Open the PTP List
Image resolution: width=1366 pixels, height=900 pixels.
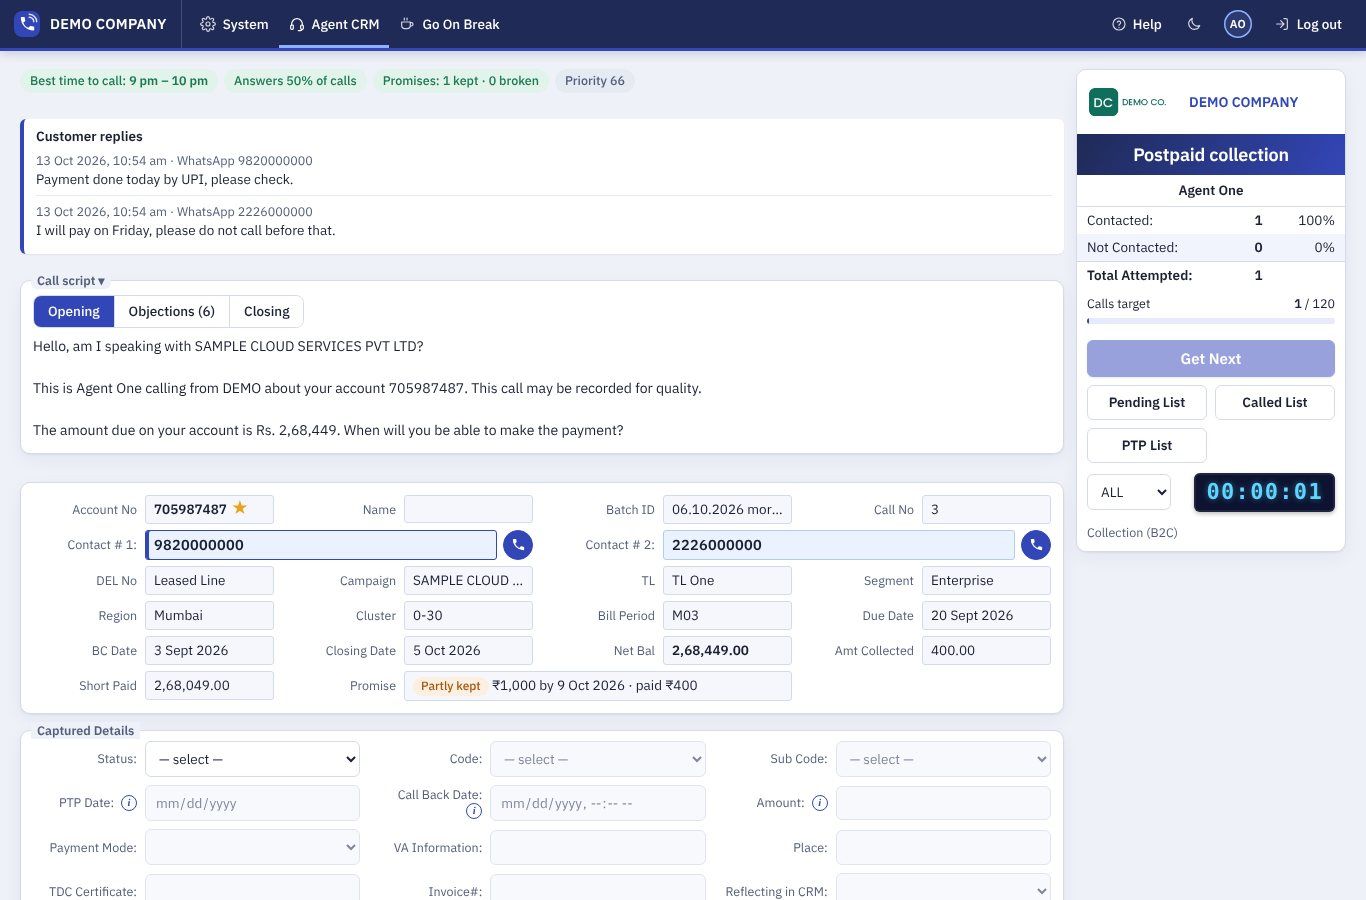1147,445
